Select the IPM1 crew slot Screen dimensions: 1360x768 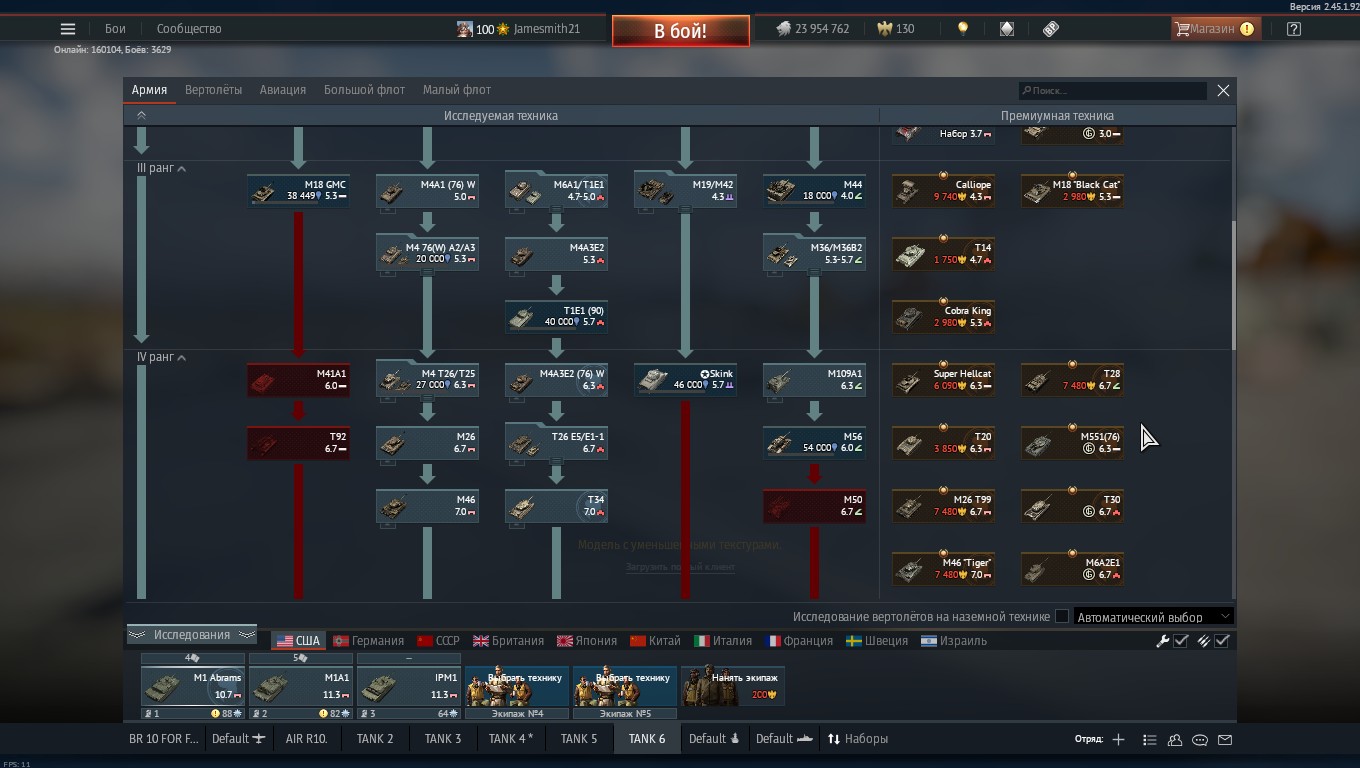click(x=409, y=686)
